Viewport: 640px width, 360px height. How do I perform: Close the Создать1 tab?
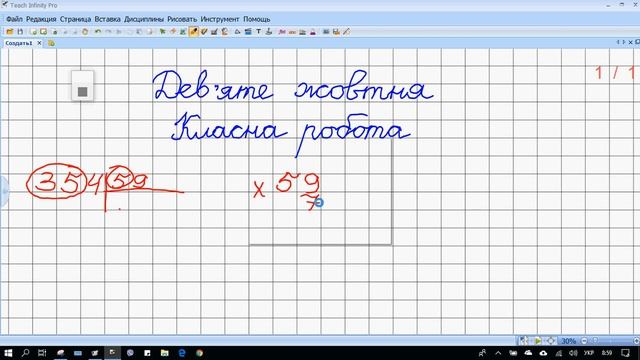(x=39, y=43)
